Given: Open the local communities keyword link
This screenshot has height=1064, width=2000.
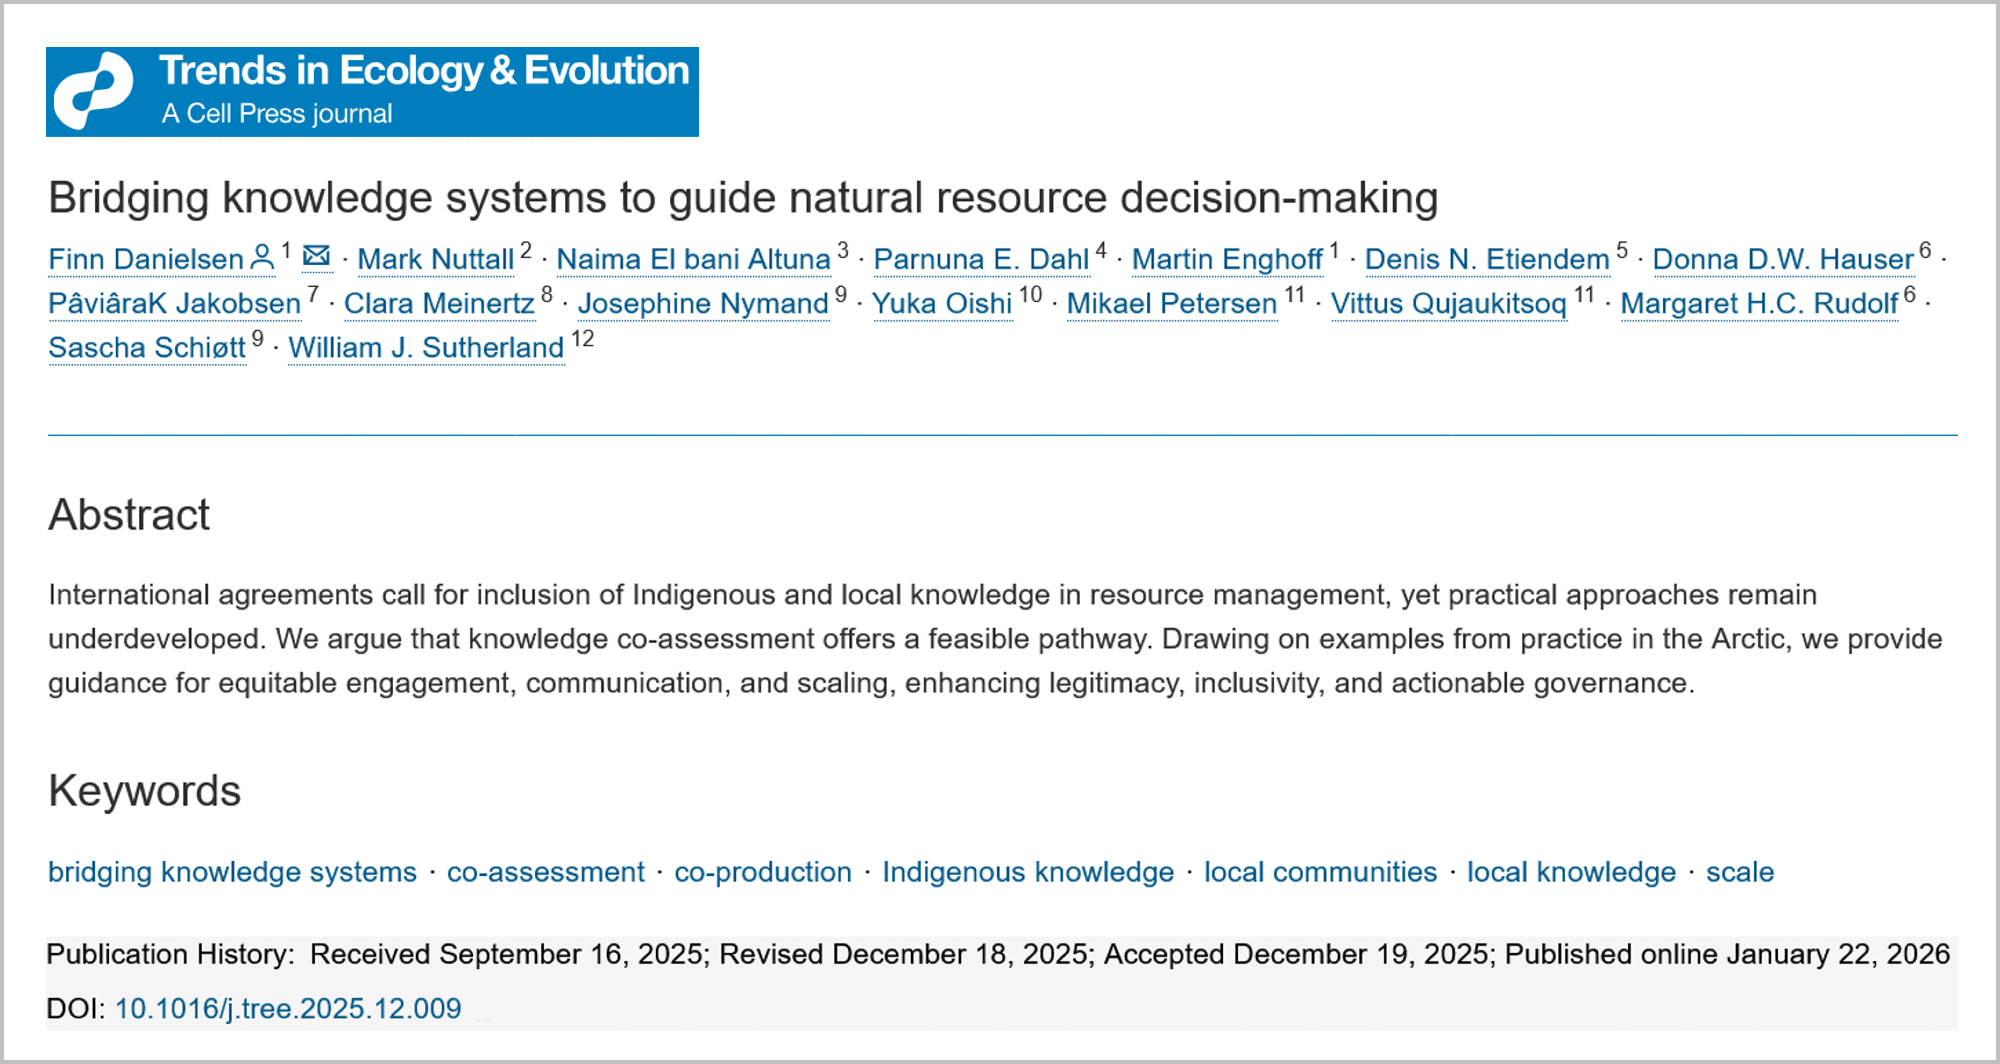Looking at the screenshot, I should pyautogui.click(x=1320, y=872).
